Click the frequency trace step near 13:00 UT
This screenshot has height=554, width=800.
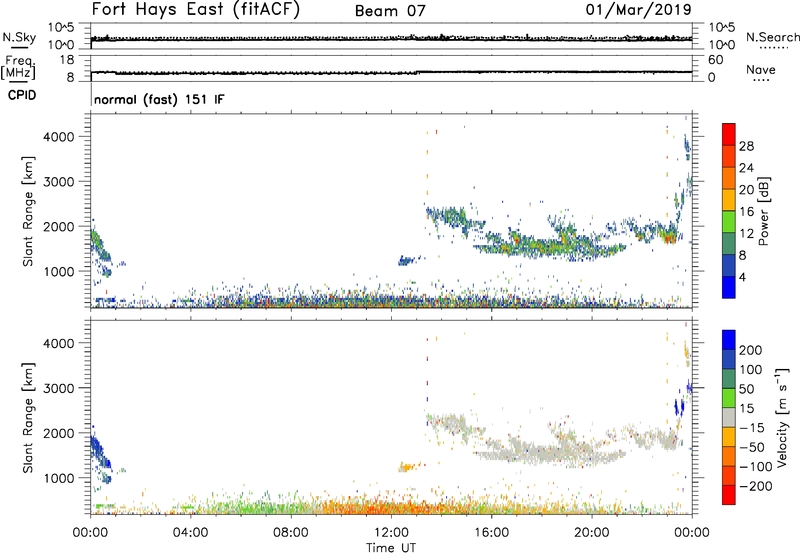(x=417, y=72)
